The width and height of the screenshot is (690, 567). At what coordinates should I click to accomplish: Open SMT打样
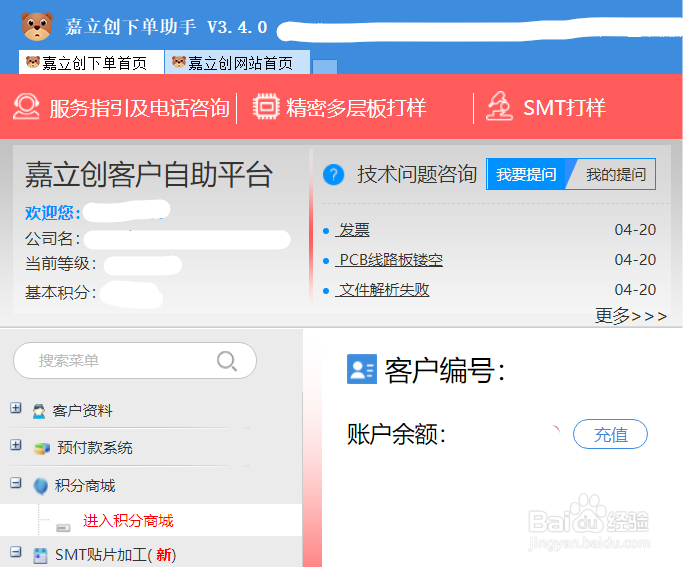coord(565,108)
